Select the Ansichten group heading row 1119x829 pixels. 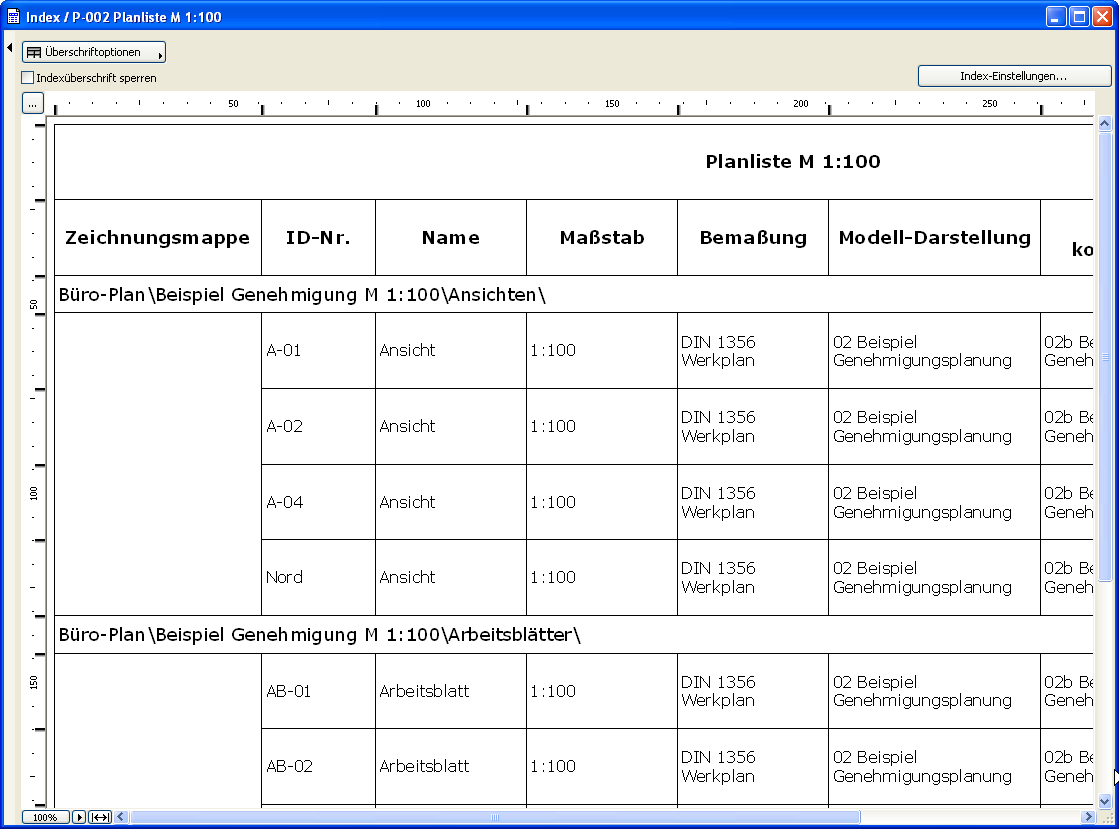click(574, 295)
